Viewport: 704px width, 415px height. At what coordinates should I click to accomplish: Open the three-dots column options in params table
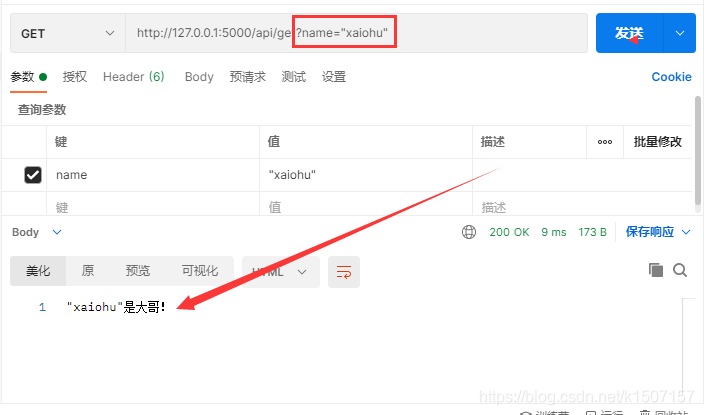604,142
